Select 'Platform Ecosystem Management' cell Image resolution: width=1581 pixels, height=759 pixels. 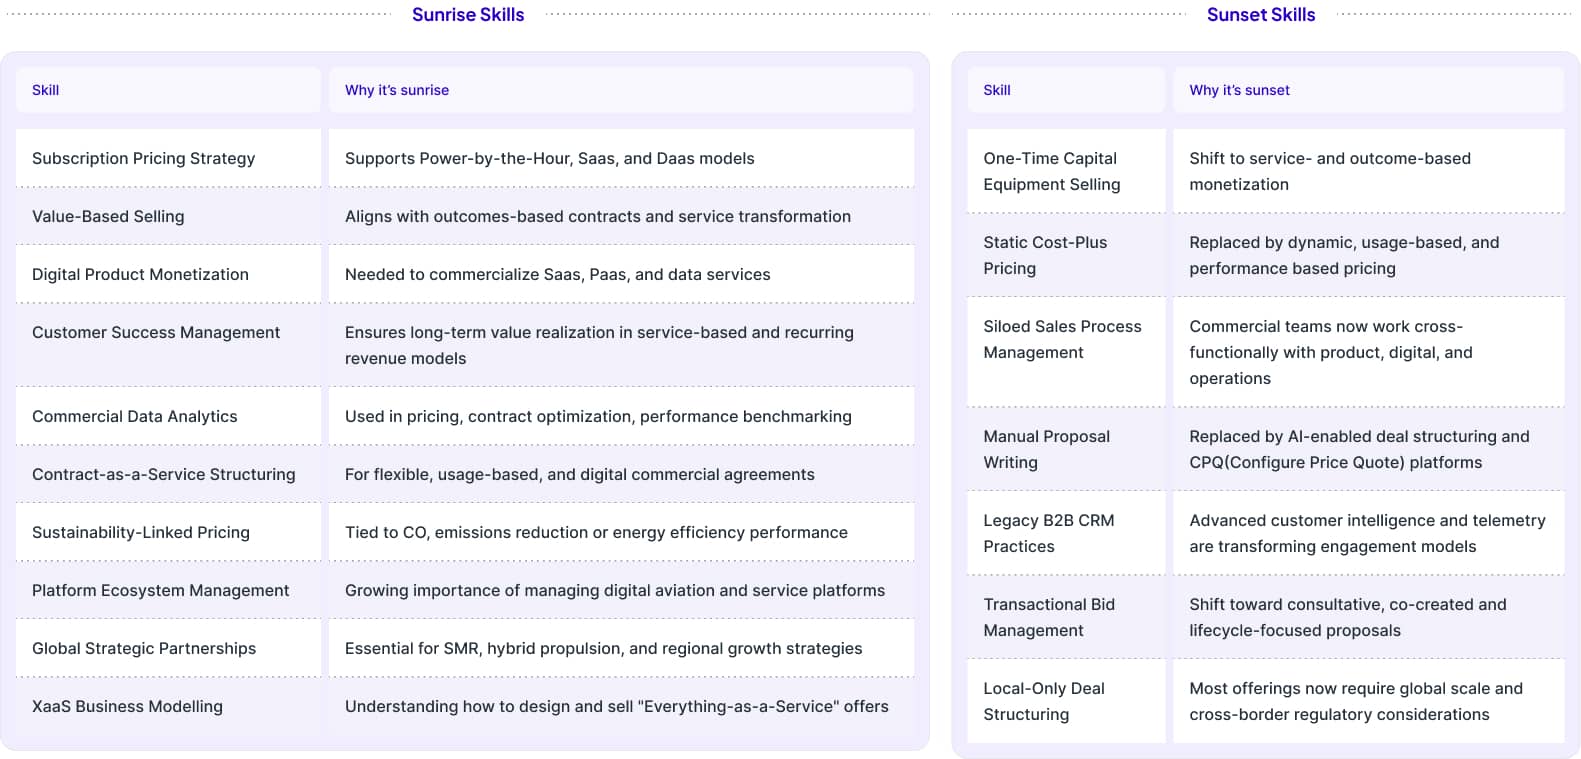click(x=168, y=590)
